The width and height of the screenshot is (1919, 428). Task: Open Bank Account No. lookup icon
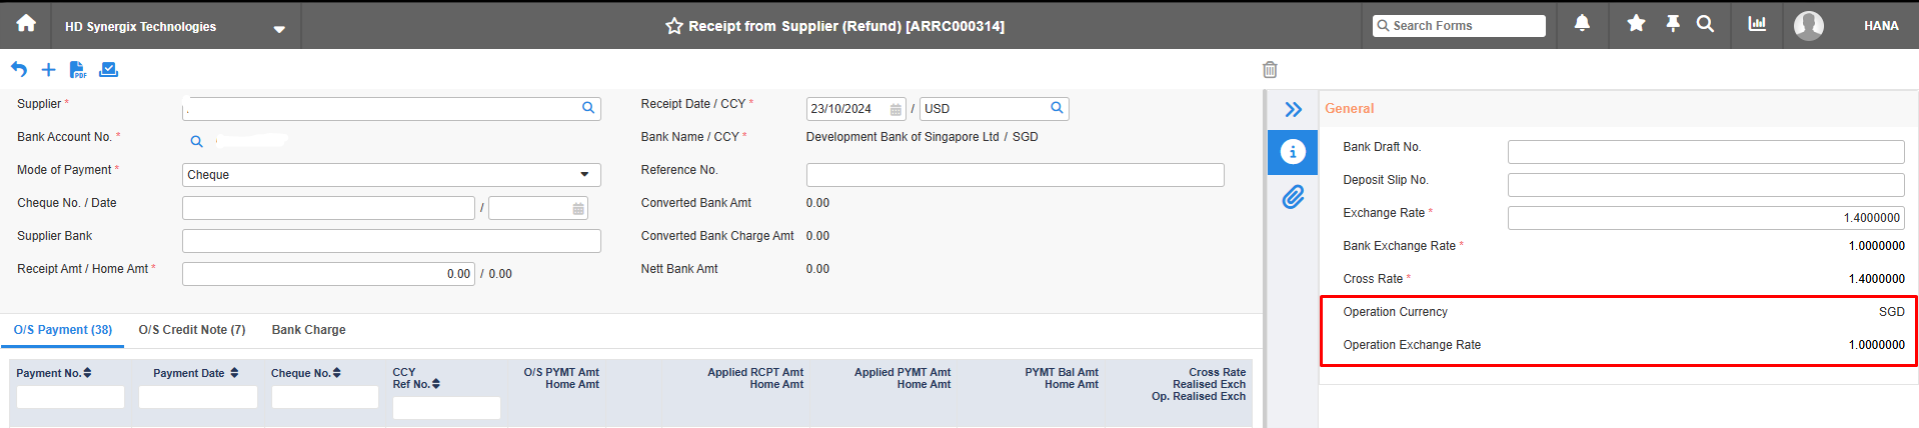tap(196, 142)
